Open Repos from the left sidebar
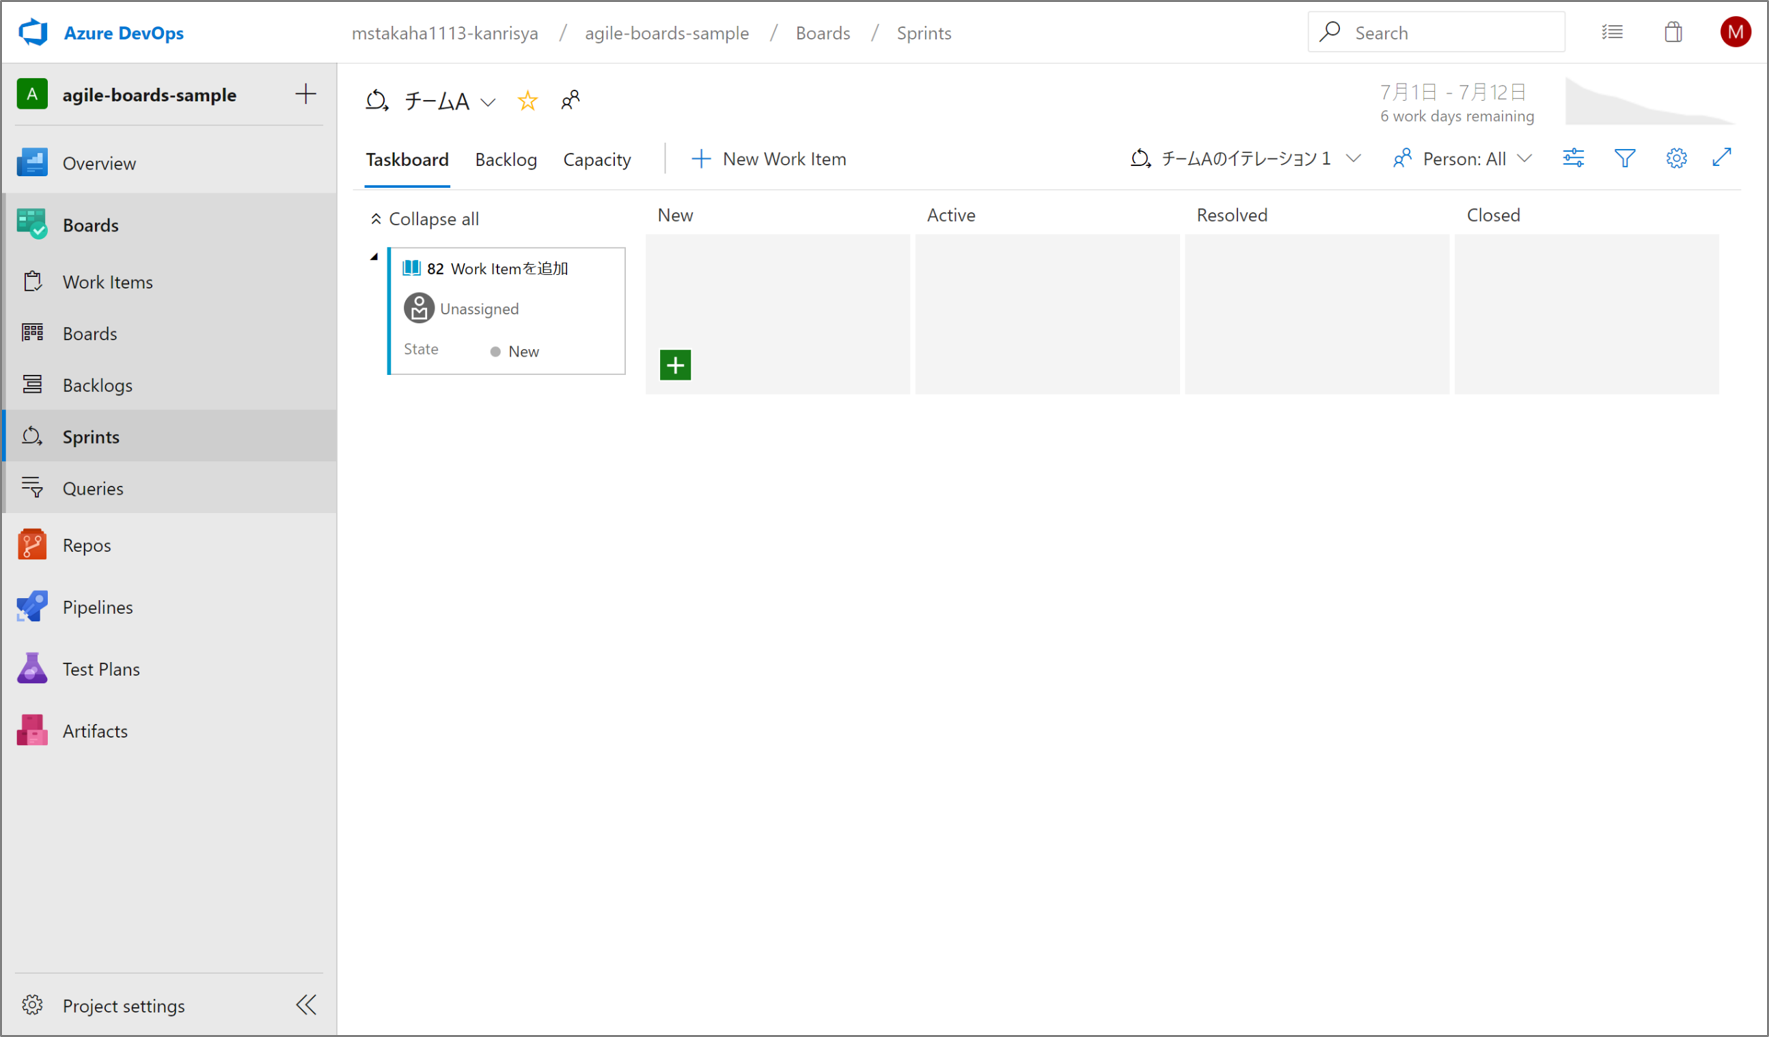The image size is (1769, 1037). coord(86,544)
